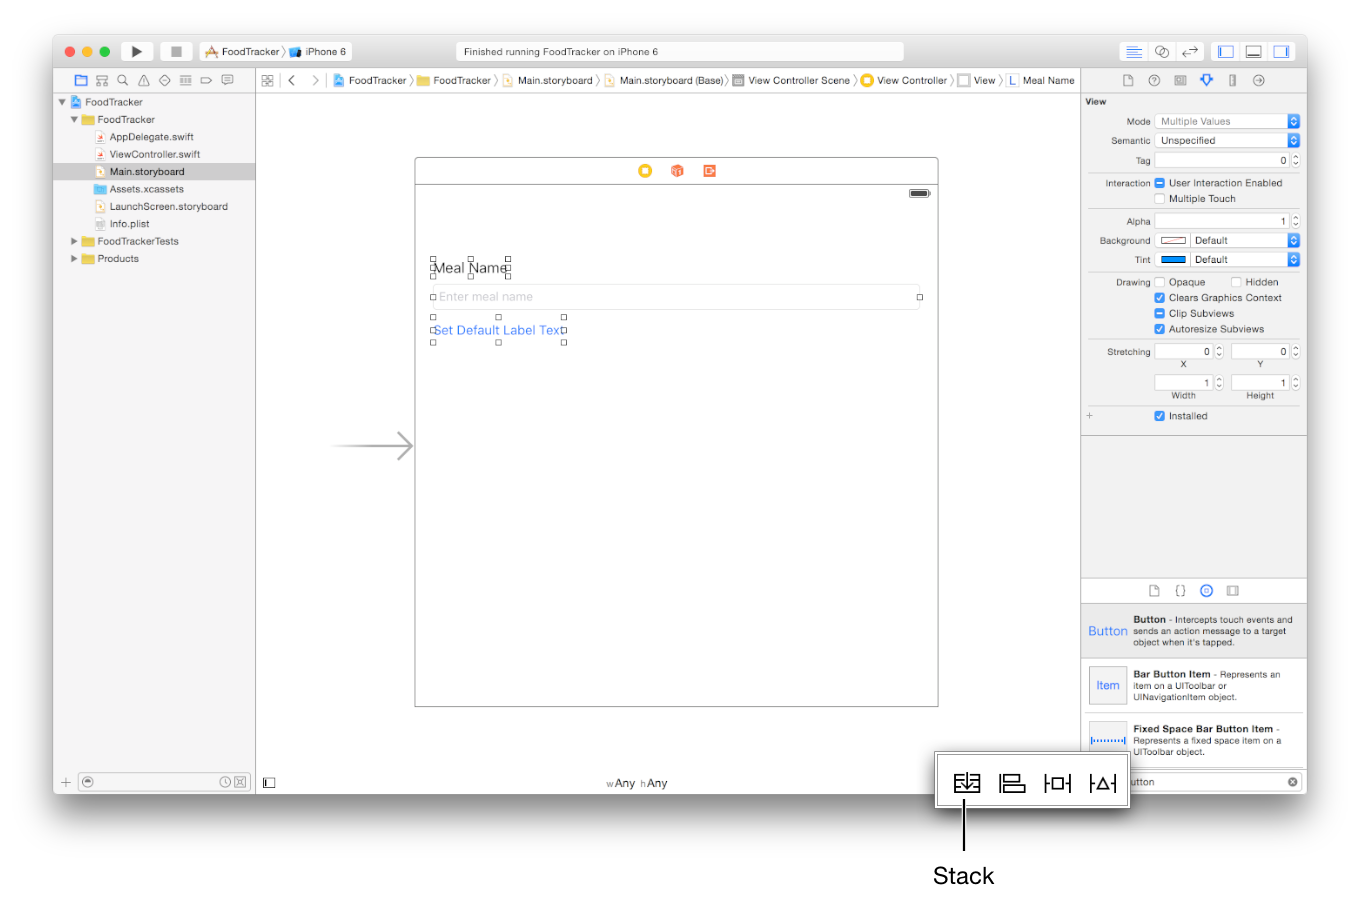Show the Debug navigator
Viewport: 1360px width, 902px height.
click(x=185, y=80)
